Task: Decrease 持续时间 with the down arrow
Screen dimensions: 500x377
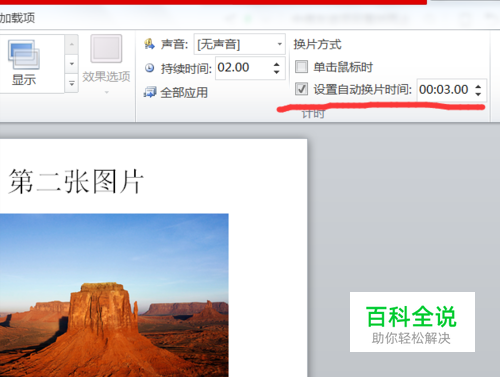Action: tap(277, 72)
